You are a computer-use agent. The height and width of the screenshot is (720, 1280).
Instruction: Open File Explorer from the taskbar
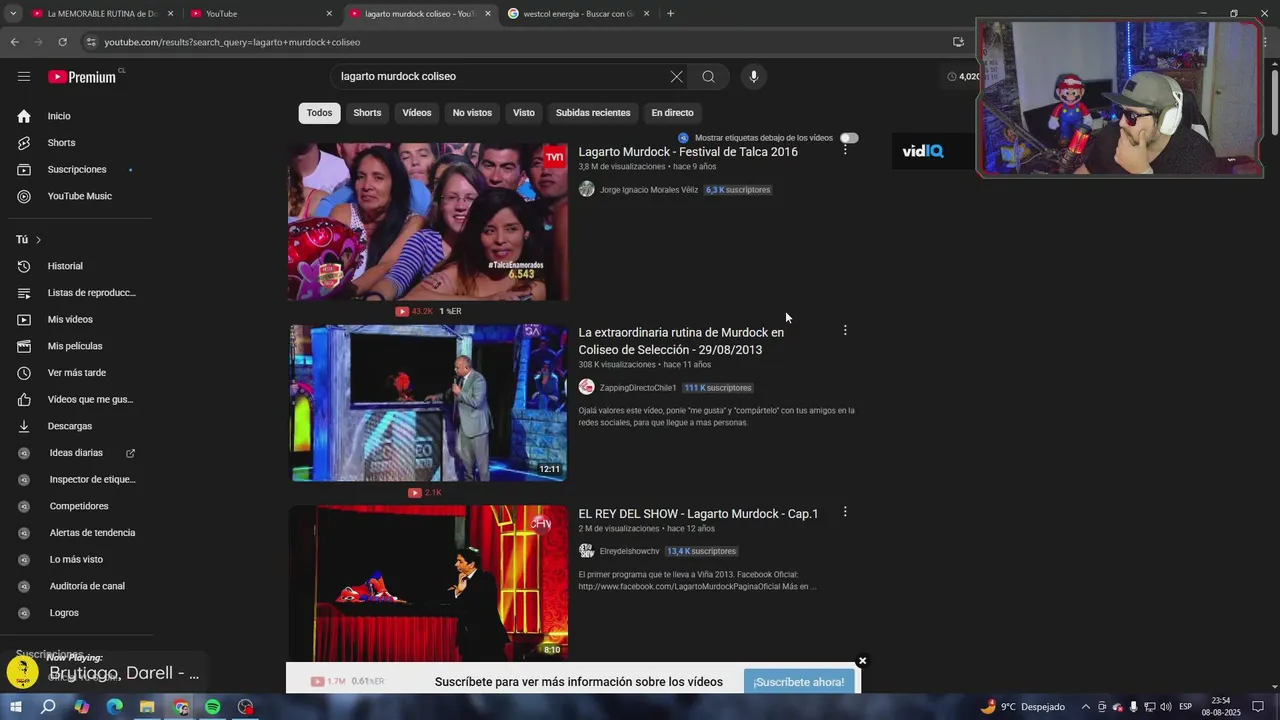tap(147, 707)
